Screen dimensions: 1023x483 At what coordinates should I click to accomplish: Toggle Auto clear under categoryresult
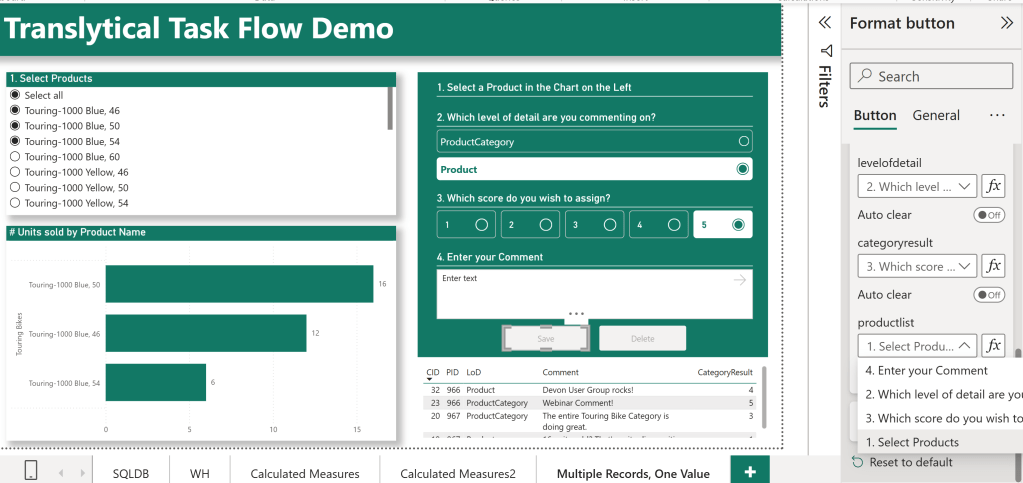click(989, 295)
